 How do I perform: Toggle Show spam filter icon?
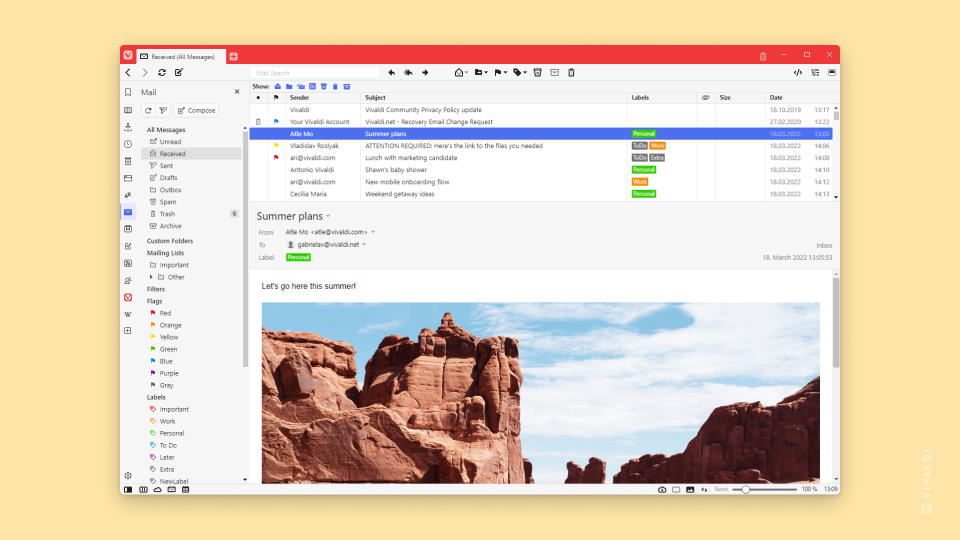324,87
